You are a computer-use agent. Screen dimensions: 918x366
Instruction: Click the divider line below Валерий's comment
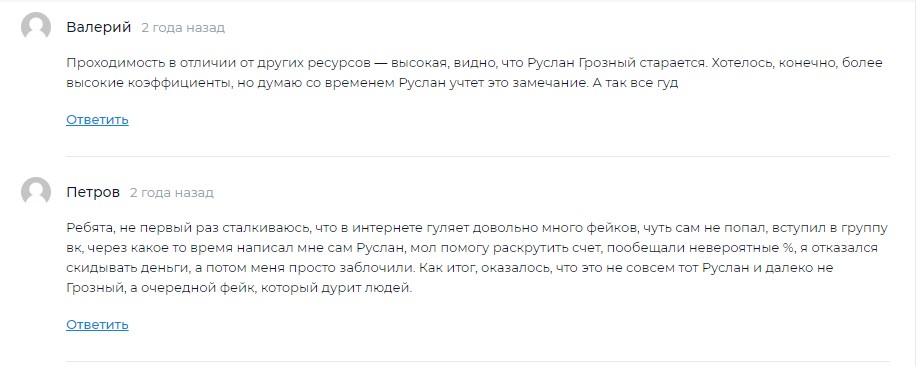pos(478,156)
